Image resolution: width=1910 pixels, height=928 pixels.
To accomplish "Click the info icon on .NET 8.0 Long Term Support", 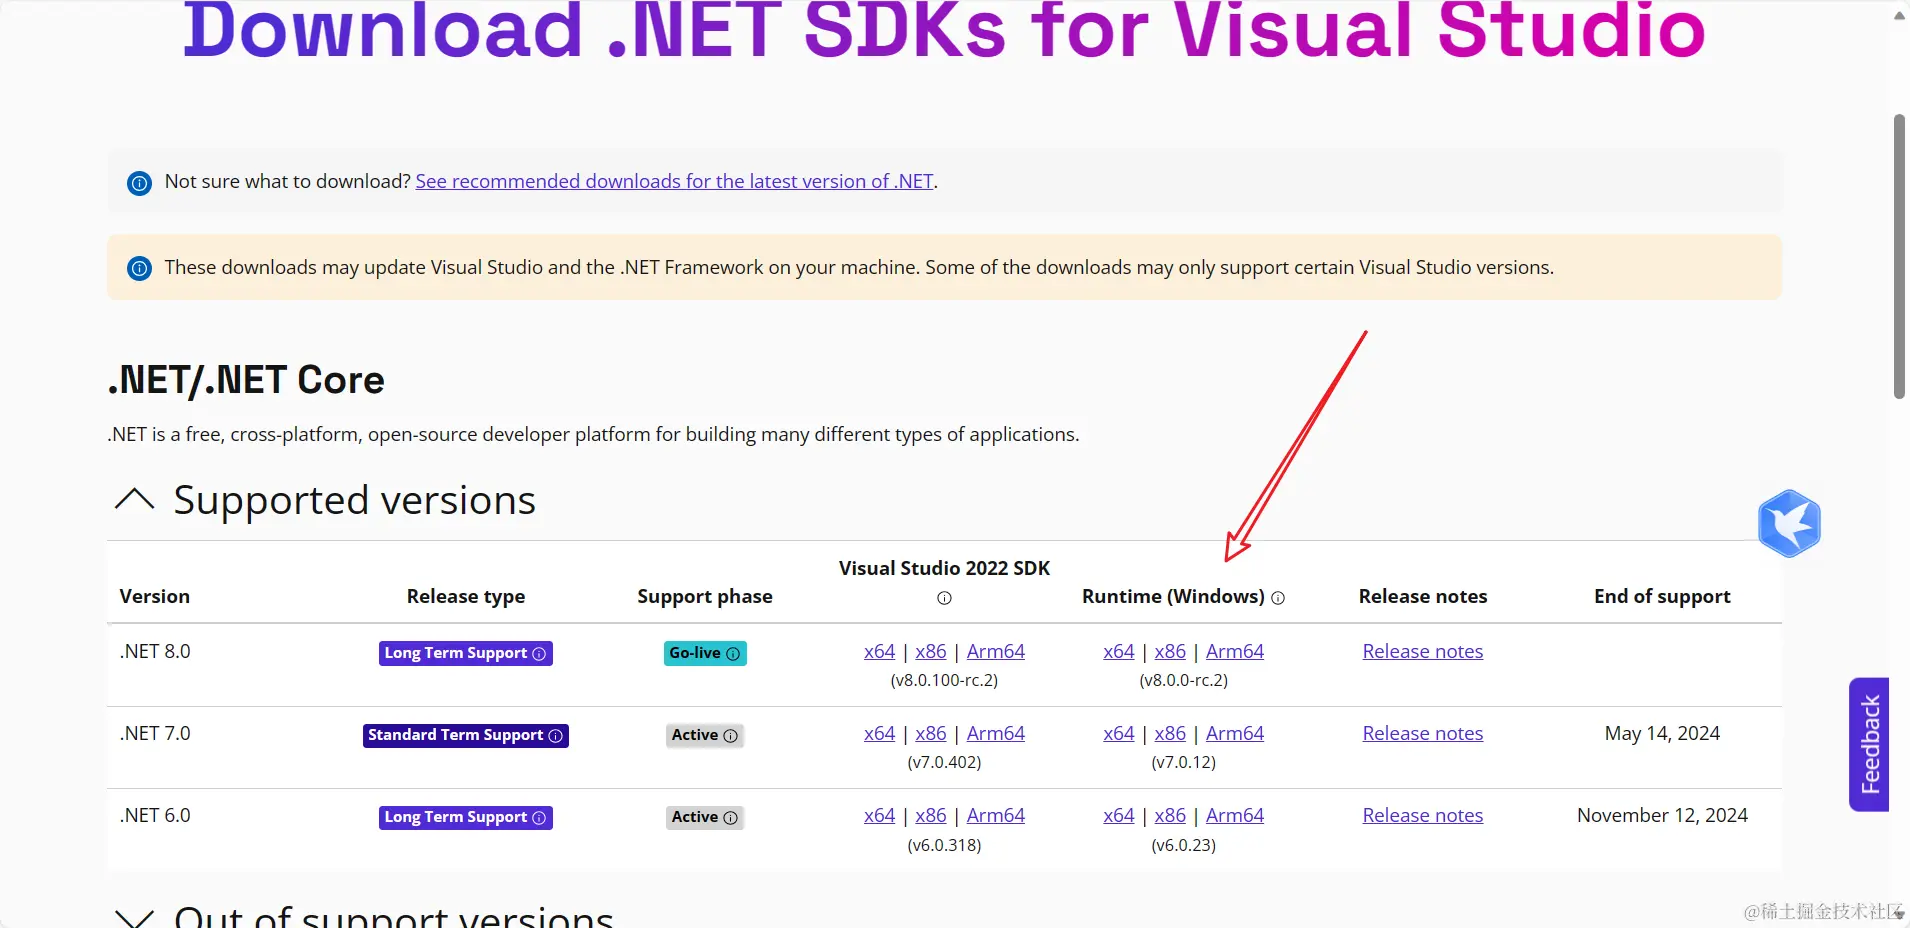I will [x=539, y=654].
